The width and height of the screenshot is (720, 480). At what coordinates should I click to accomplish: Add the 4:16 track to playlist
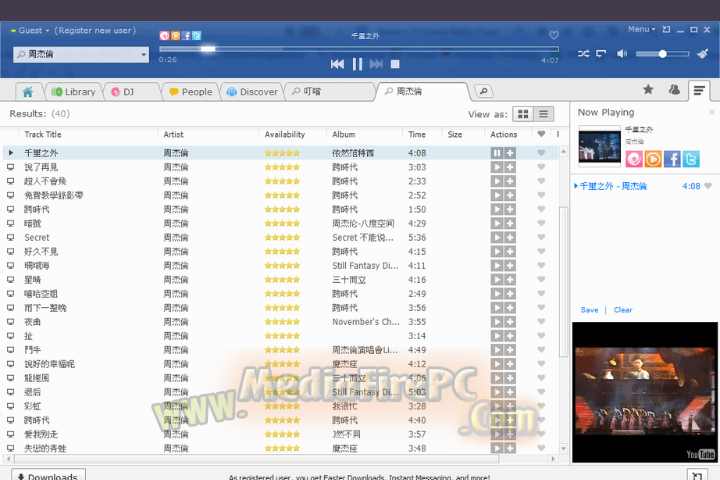pos(510,280)
